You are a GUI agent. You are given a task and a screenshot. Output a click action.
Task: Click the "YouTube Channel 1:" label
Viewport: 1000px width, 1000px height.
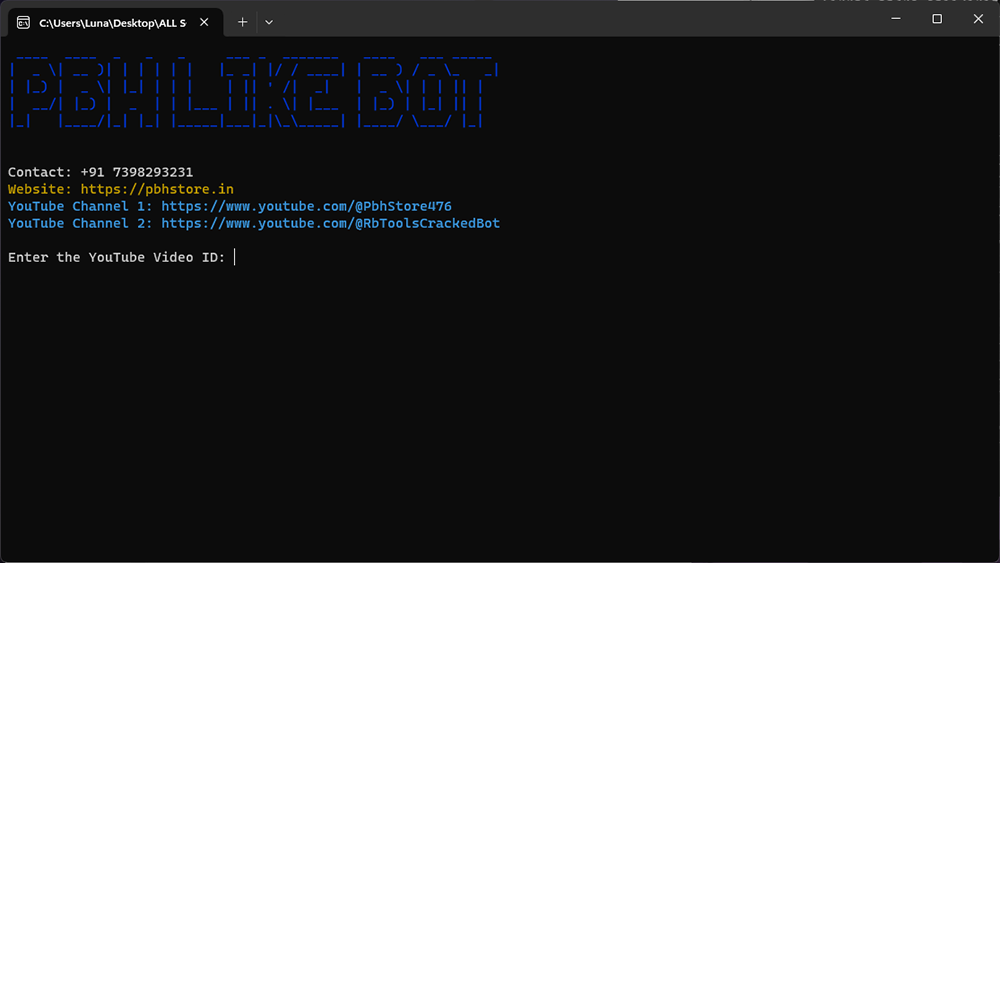point(80,206)
